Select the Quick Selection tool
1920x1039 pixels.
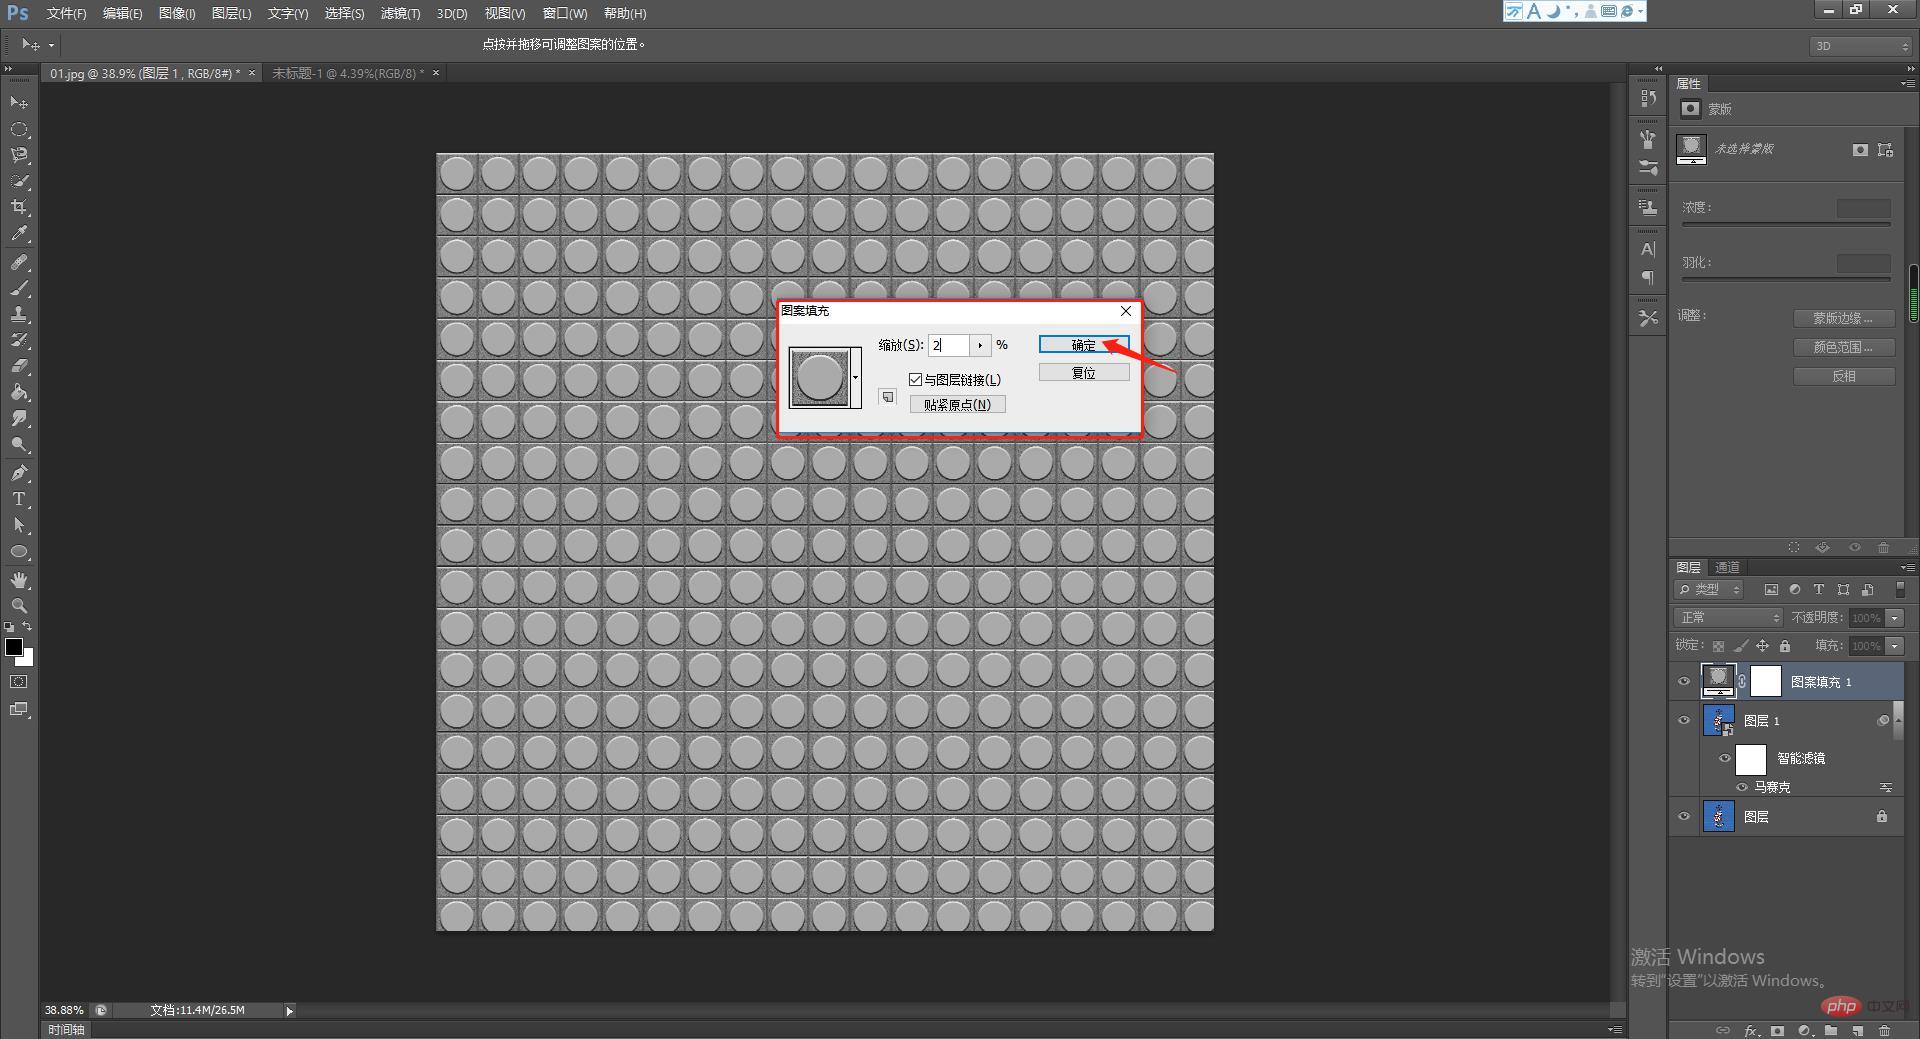pyautogui.click(x=19, y=181)
